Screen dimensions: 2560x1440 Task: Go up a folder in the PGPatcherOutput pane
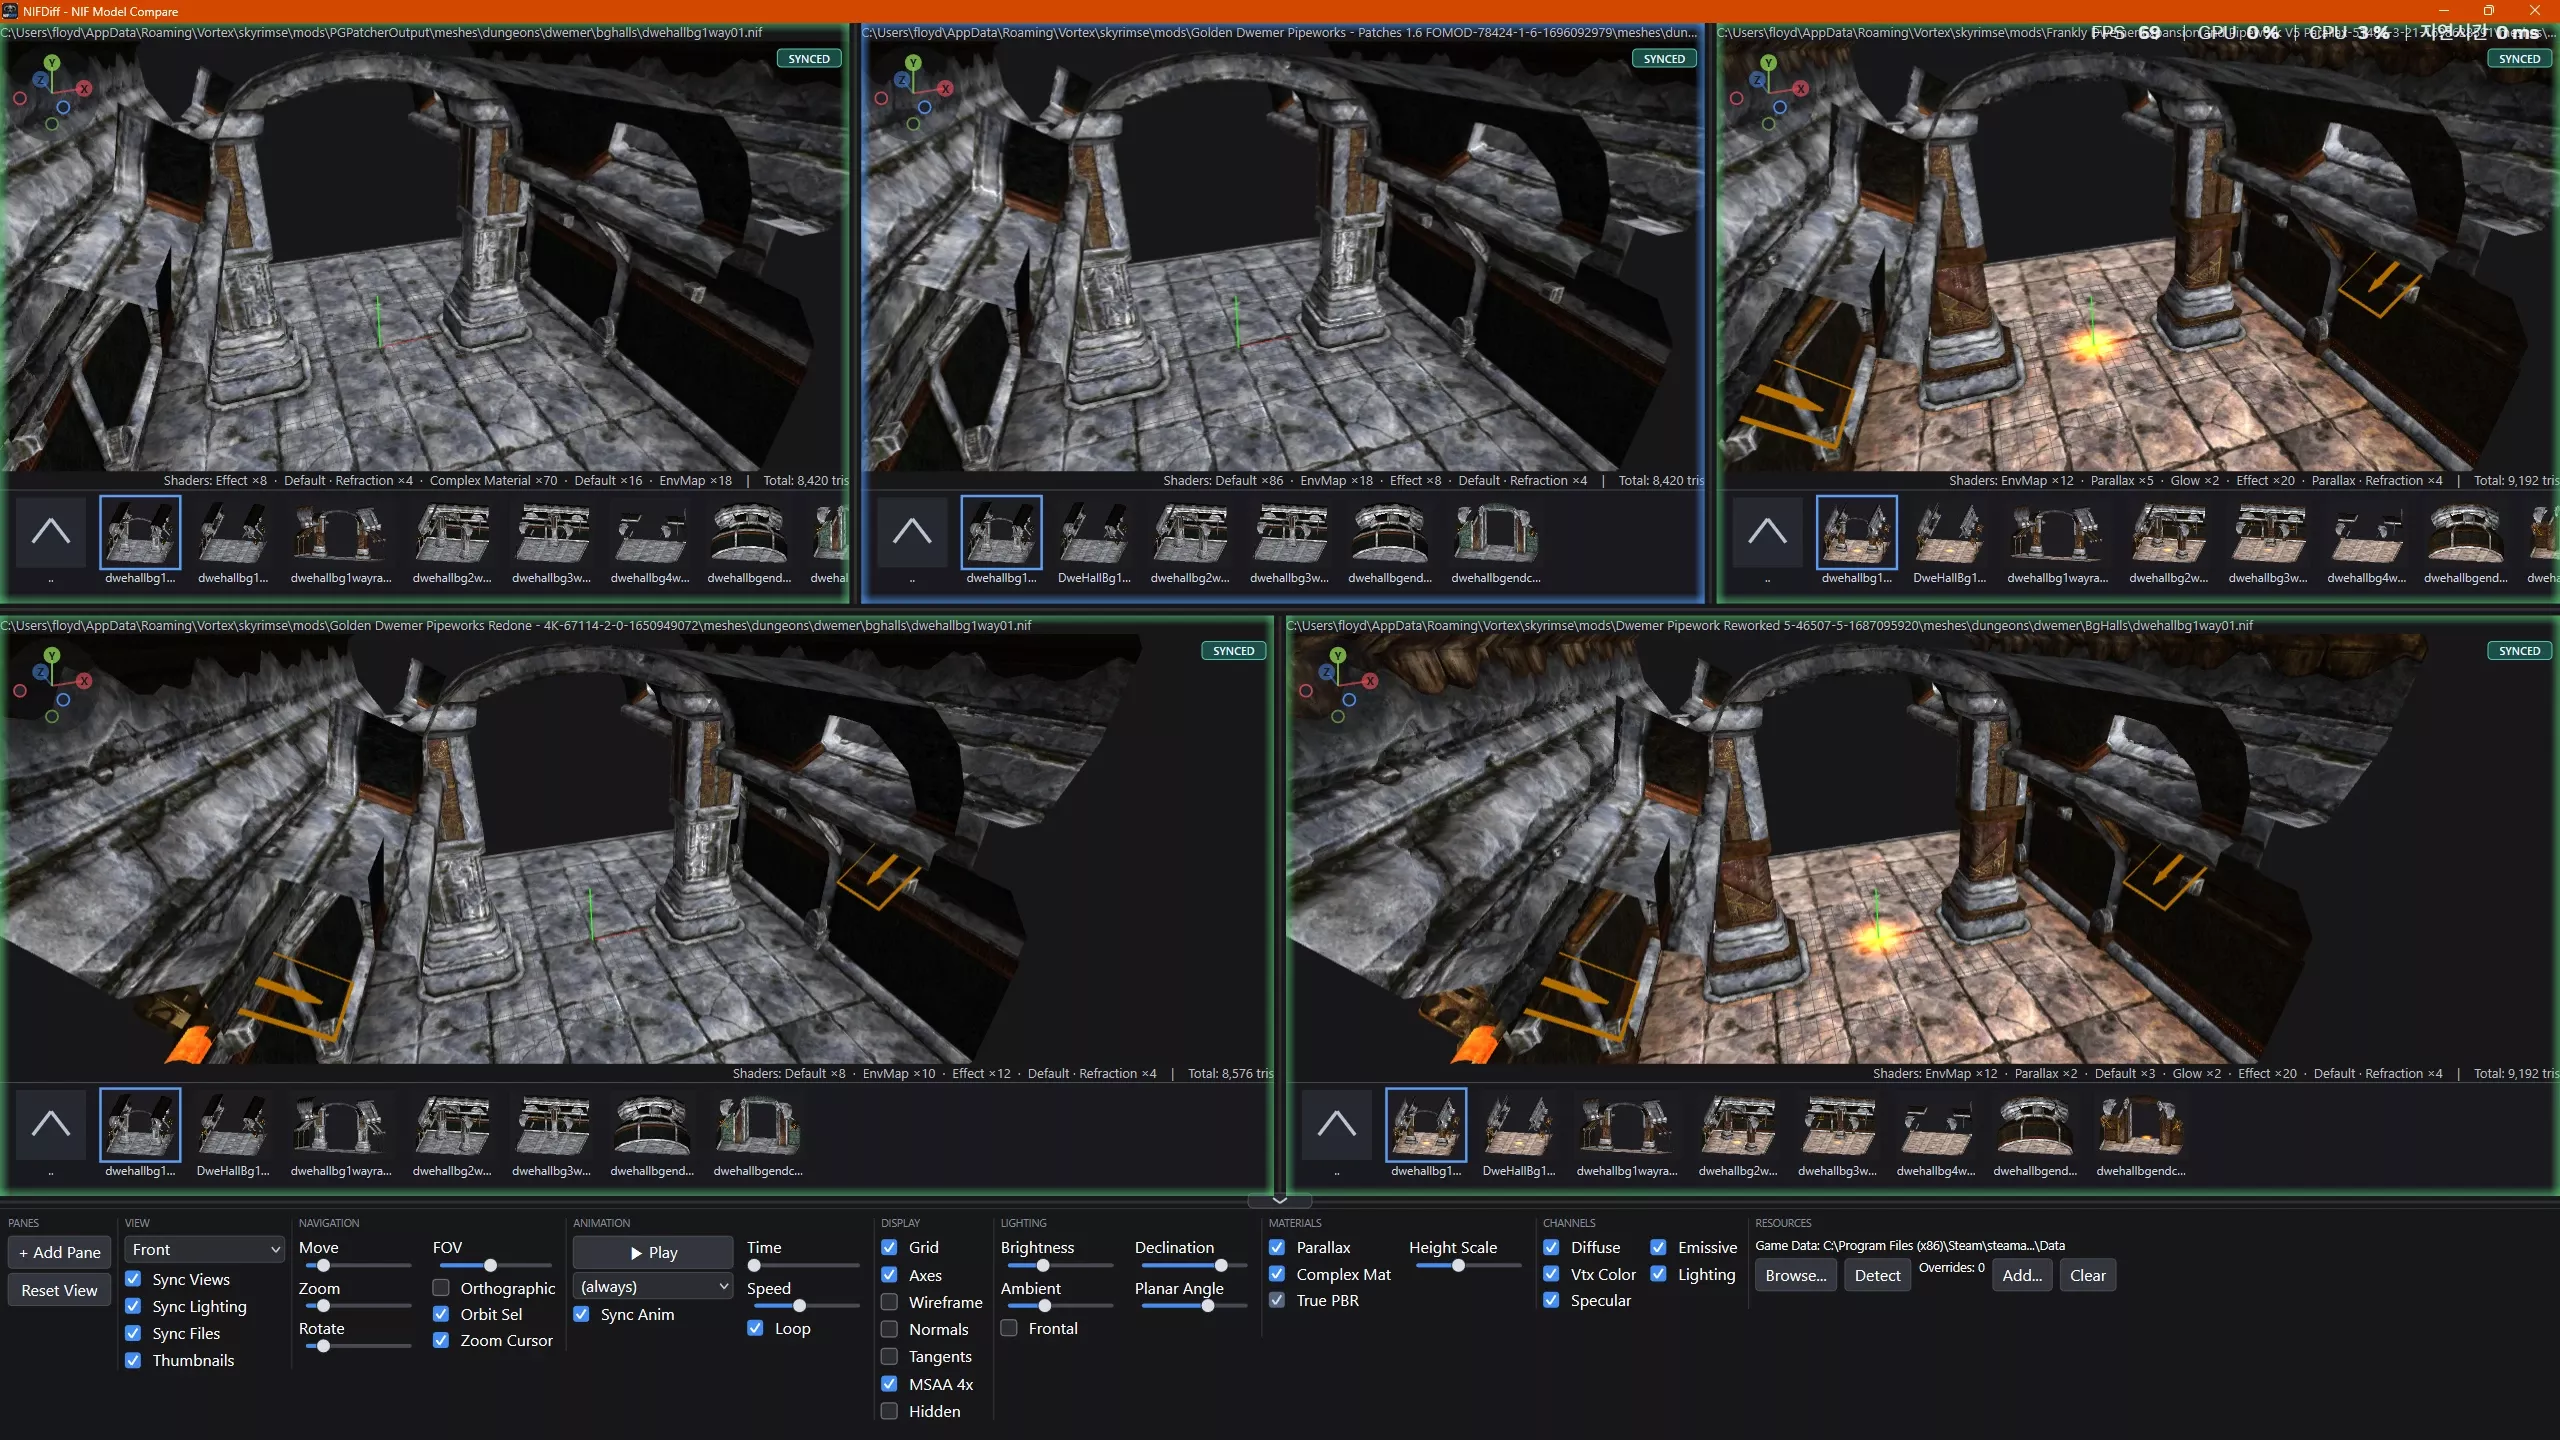51,531
